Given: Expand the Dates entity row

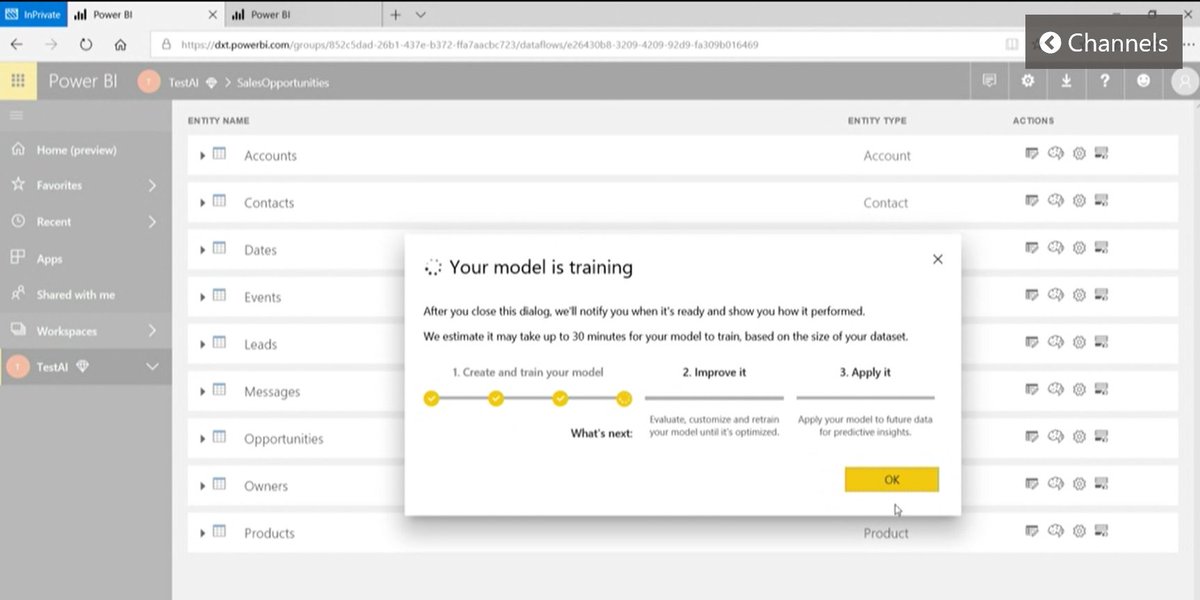Looking at the screenshot, I should (203, 249).
